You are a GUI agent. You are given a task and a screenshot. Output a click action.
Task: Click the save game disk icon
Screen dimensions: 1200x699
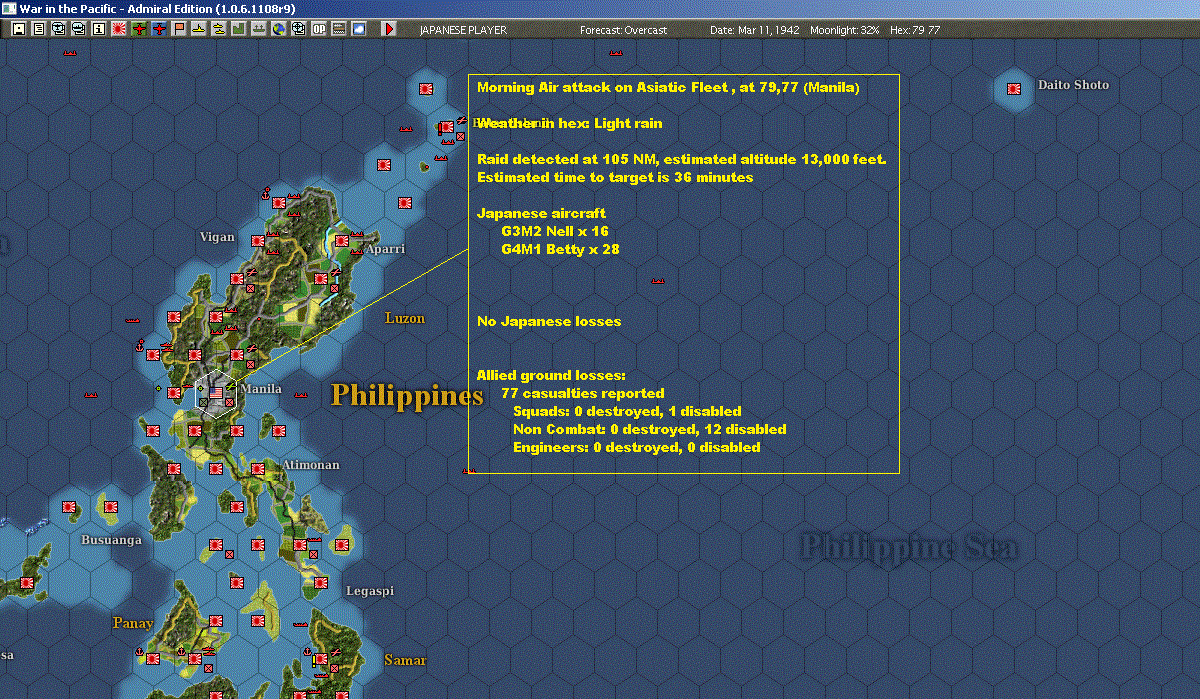(x=18, y=29)
